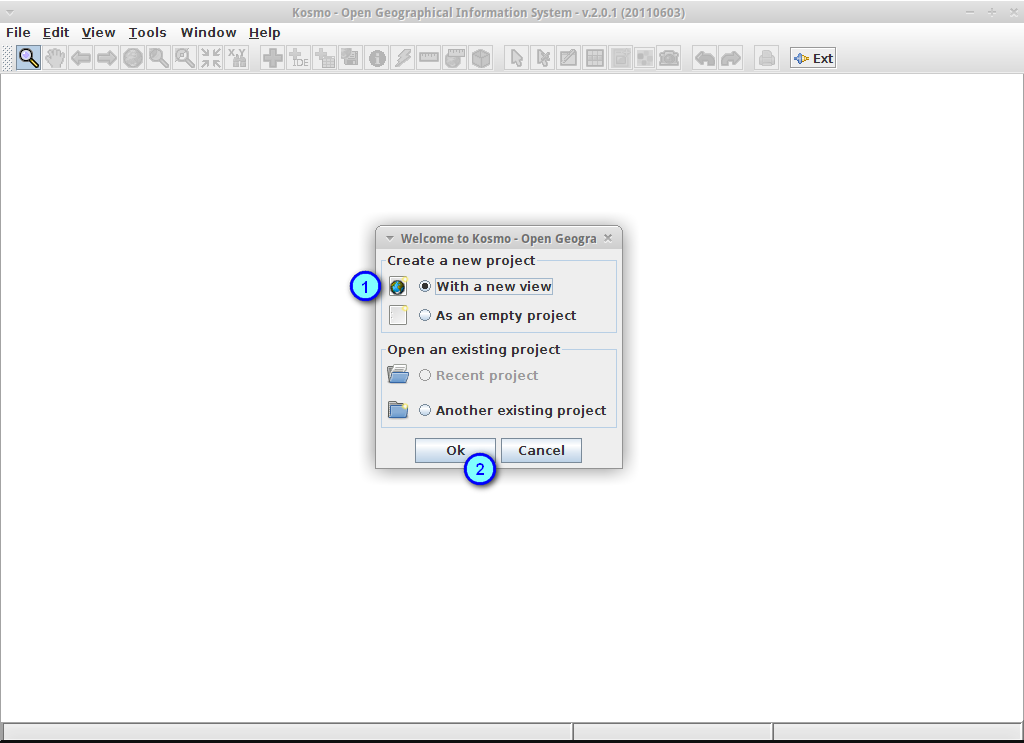Screen dimensions: 1024x743
Task: Click the add IDE layer icon
Action: click(x=298, y=58)
